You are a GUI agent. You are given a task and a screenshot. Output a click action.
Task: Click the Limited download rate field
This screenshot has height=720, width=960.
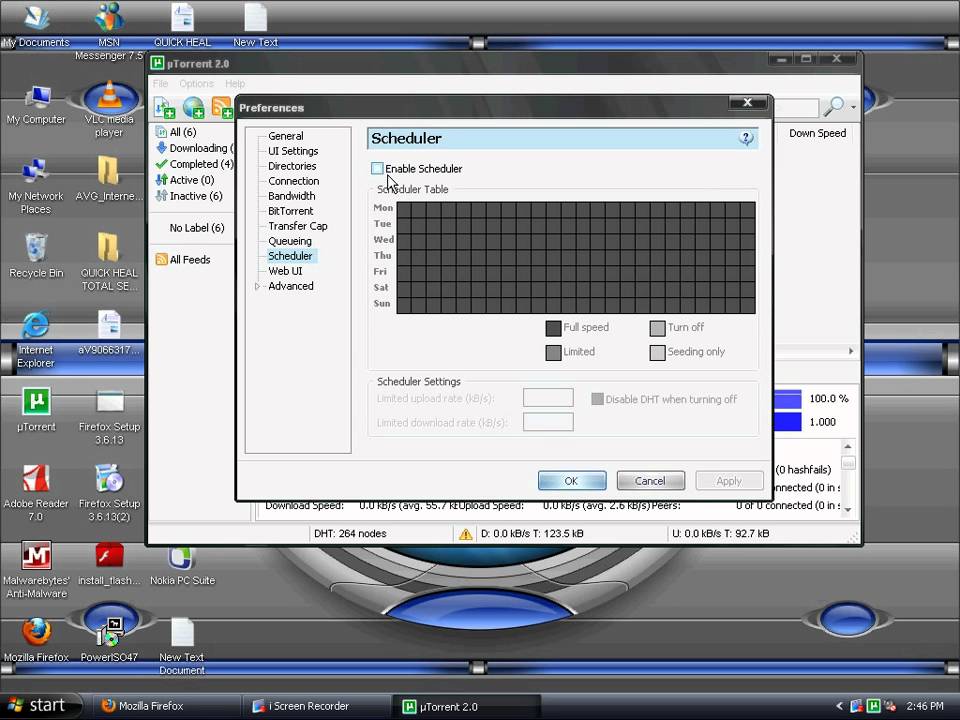[x=548, y=422]
